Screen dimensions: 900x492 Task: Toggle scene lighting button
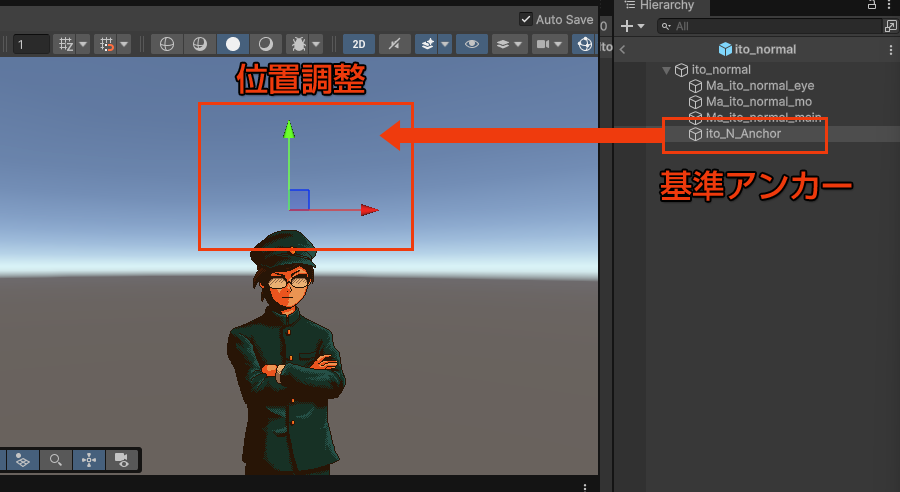[394, 44]
